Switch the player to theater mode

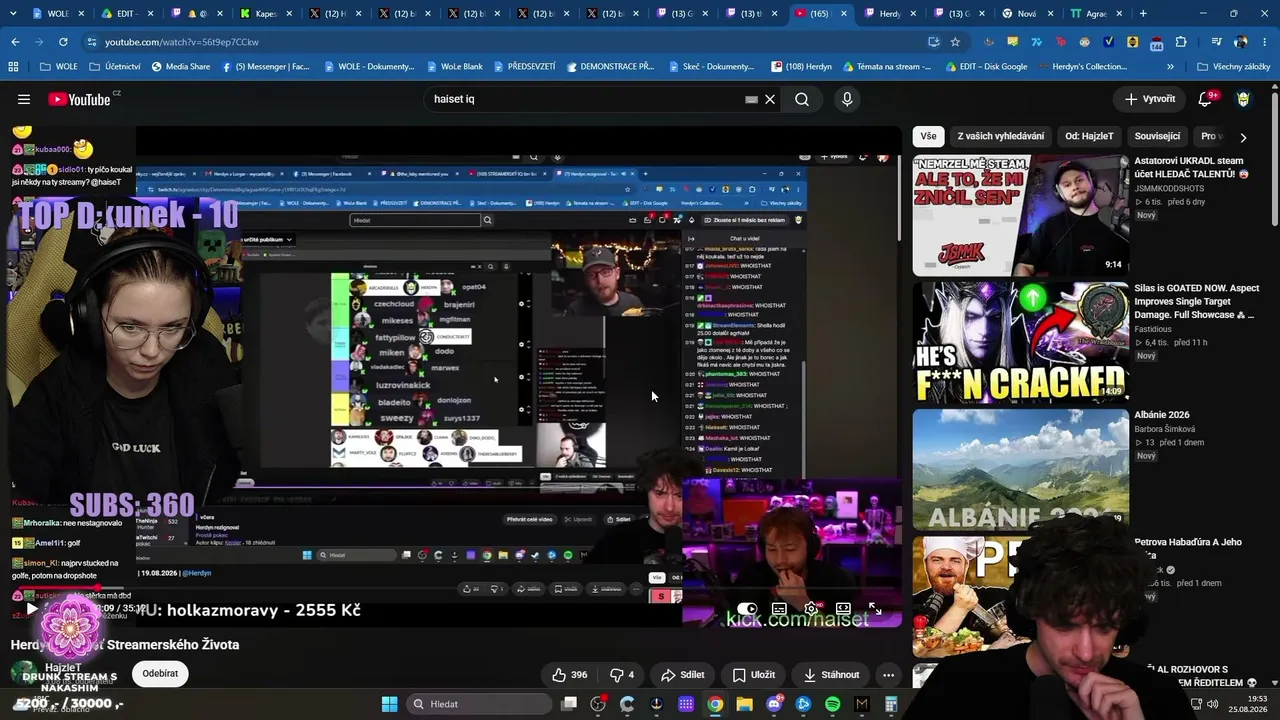tap(843, 609)
